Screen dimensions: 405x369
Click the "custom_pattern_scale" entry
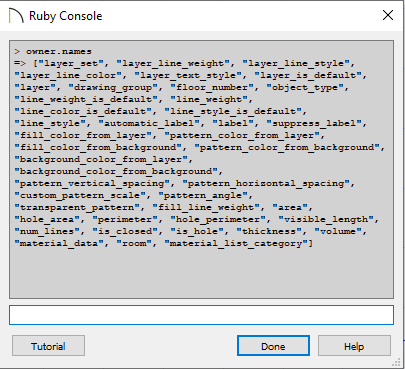click(80, 196)
